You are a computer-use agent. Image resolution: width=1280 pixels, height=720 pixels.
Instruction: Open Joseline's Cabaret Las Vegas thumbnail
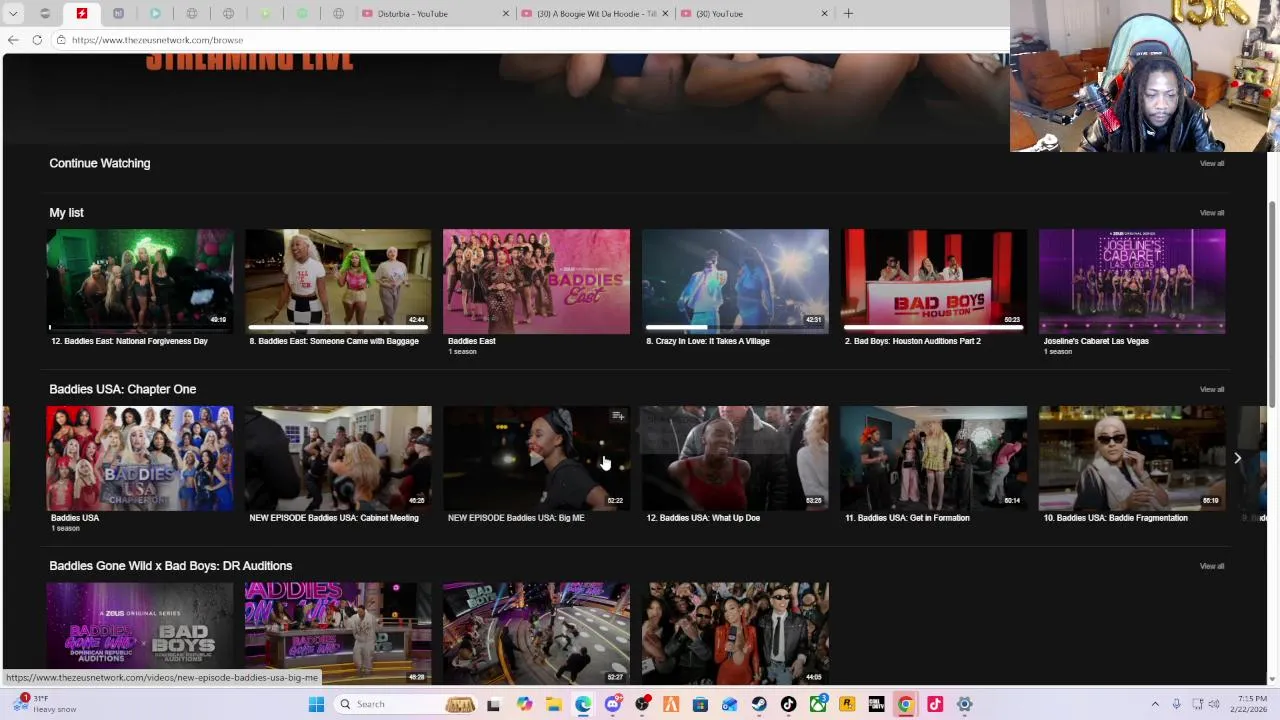(1132, 281)
